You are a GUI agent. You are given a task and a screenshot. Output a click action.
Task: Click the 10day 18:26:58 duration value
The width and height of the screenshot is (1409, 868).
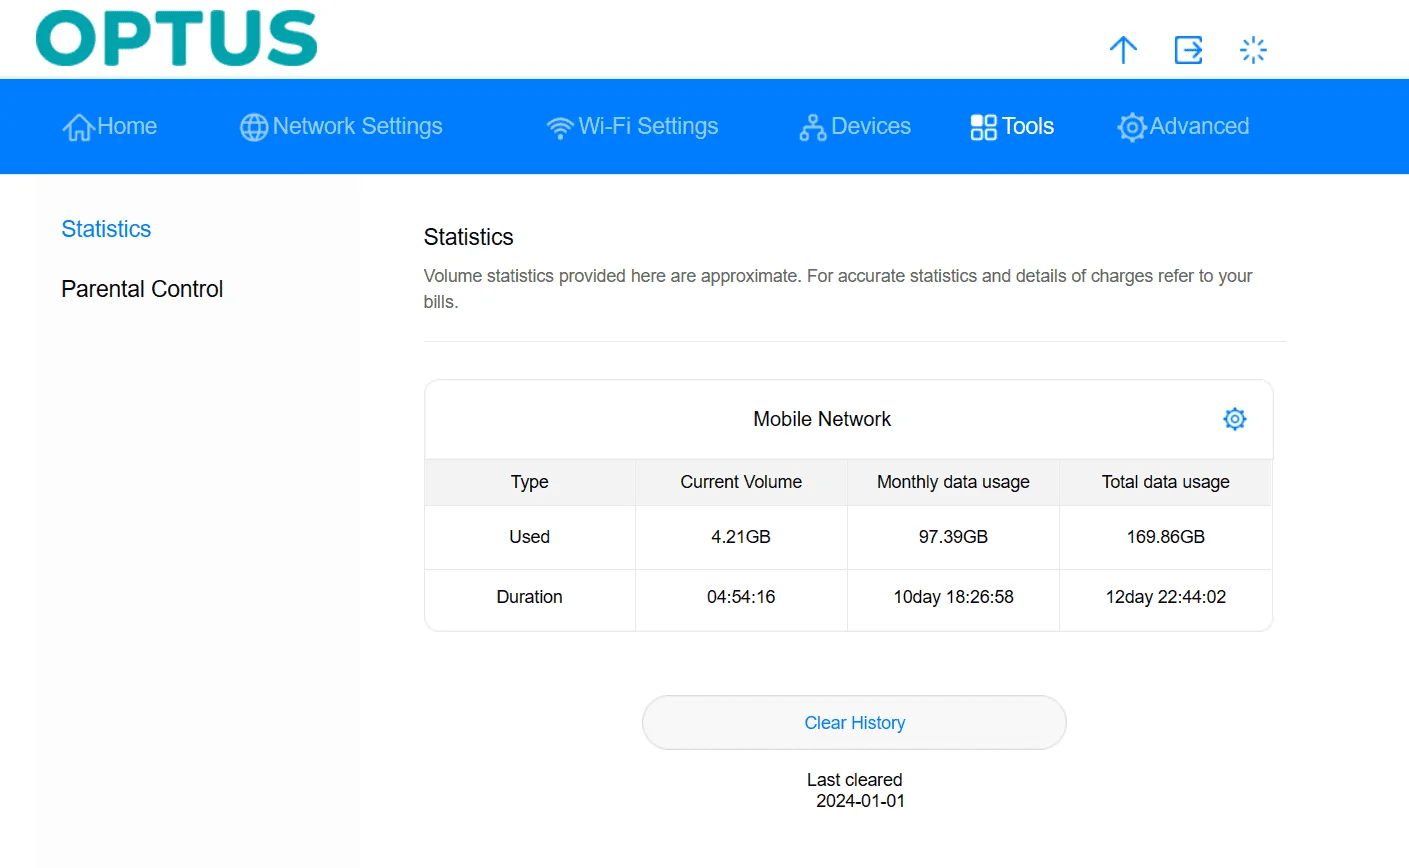click(x=953, y=597)
